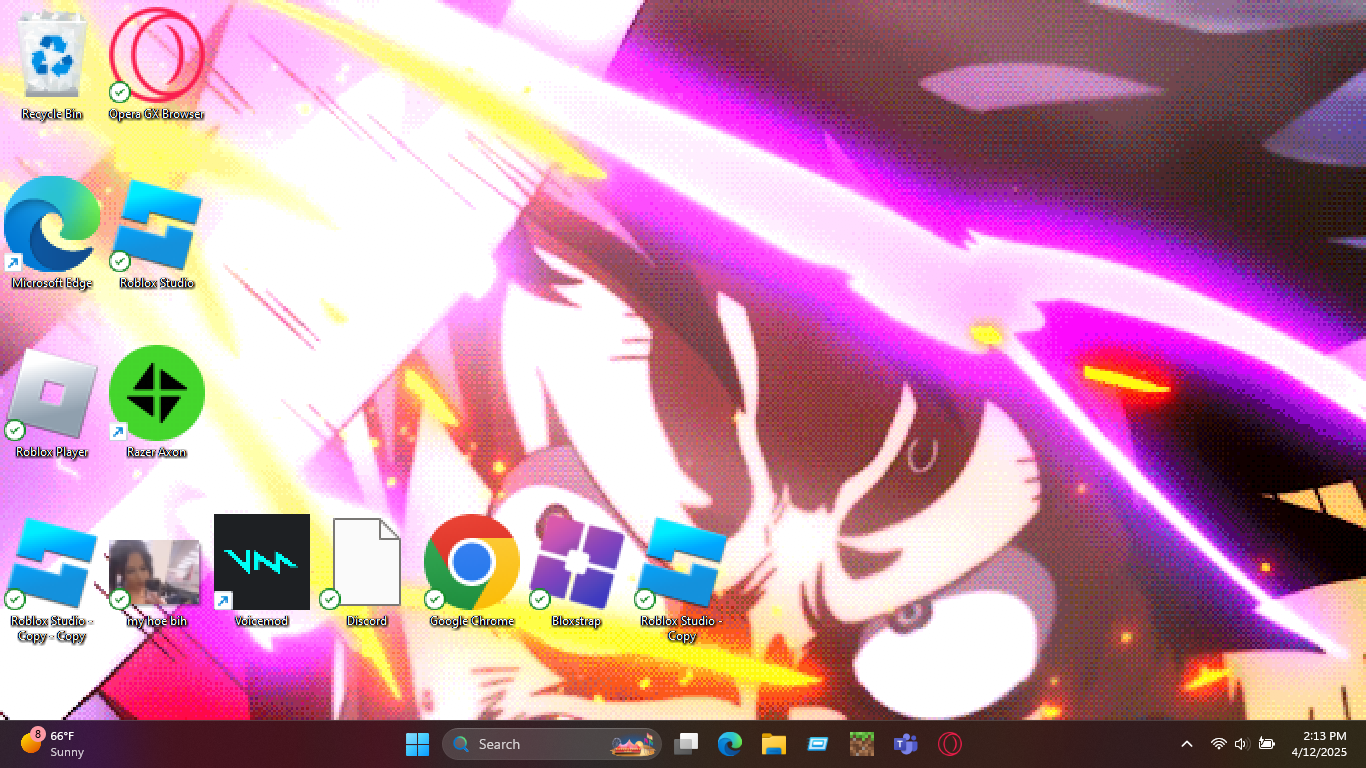1366x768 pixels.
Task: Select the icon labeled 'Roblox Studio - Copy'
Action: pos(682,579)
